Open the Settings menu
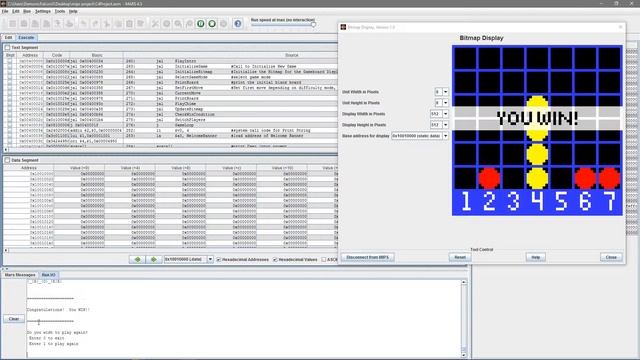The width and height of the screenshot is (640, 360). click(42, 11)
